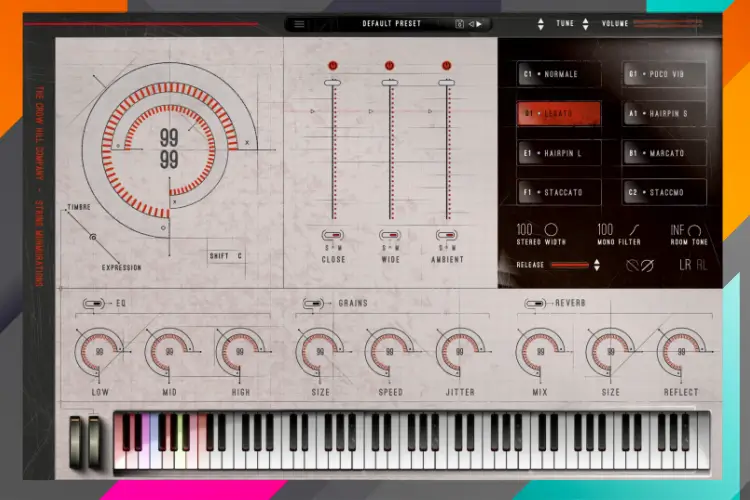Viewport: 750px width, 500px height.
Task: Flip the Wide stereo/mono switch
Action: coord(390,235)
